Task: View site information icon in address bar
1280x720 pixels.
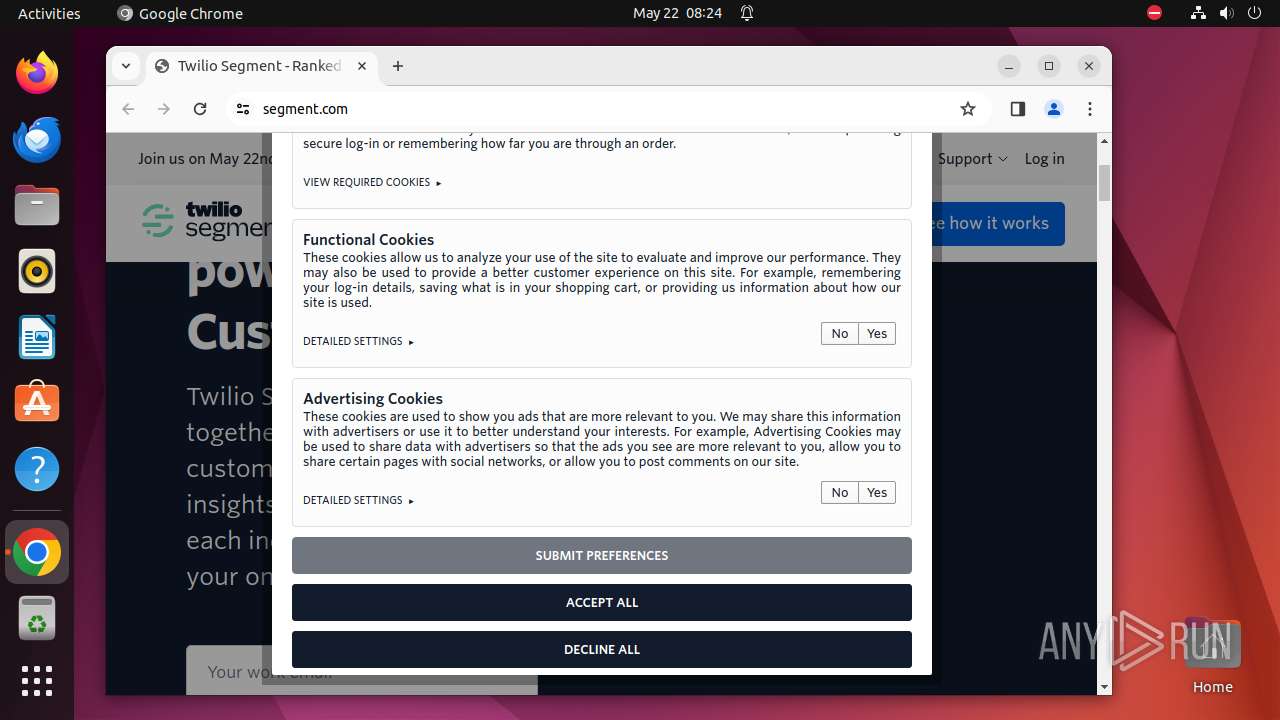Action: click(x=243, y=109)
